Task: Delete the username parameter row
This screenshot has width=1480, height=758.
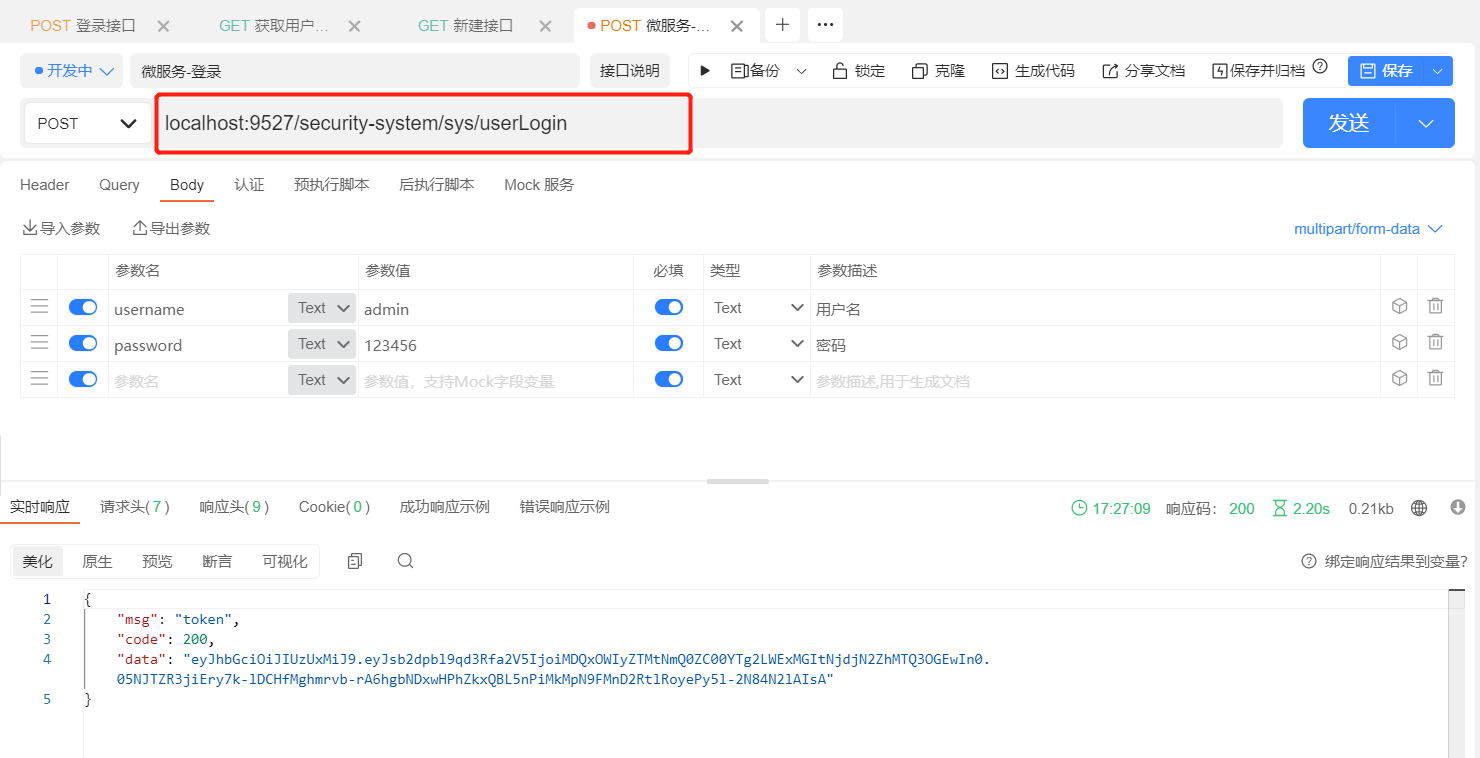Action: click(x=1435, y=307)
